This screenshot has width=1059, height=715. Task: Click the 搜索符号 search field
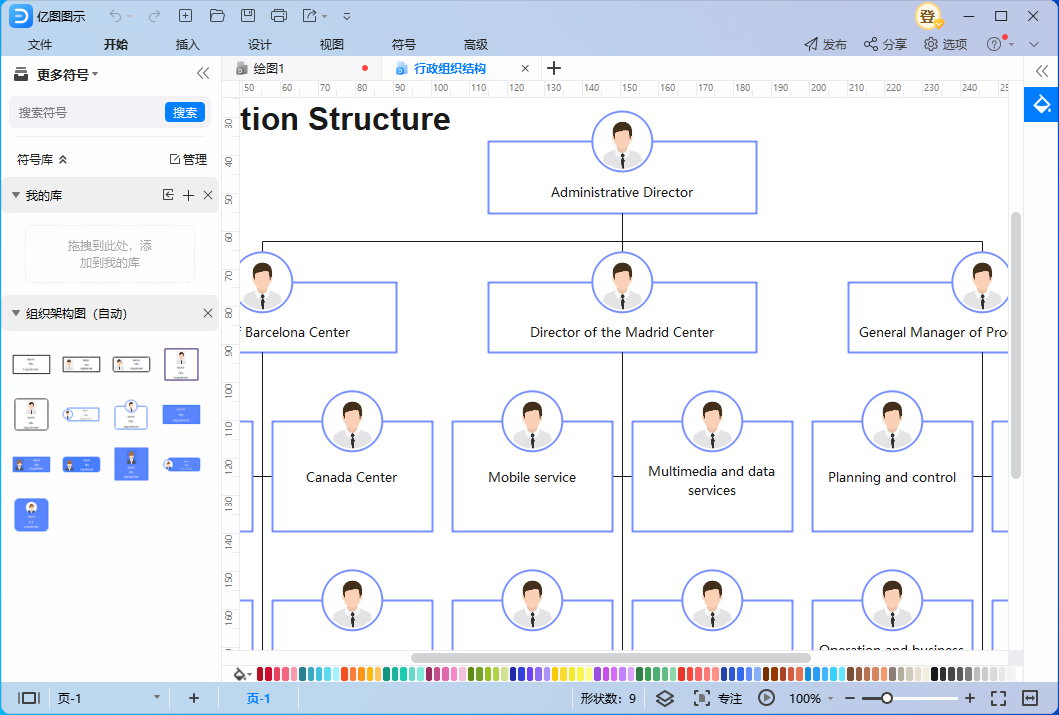click(x=88, y=112)
